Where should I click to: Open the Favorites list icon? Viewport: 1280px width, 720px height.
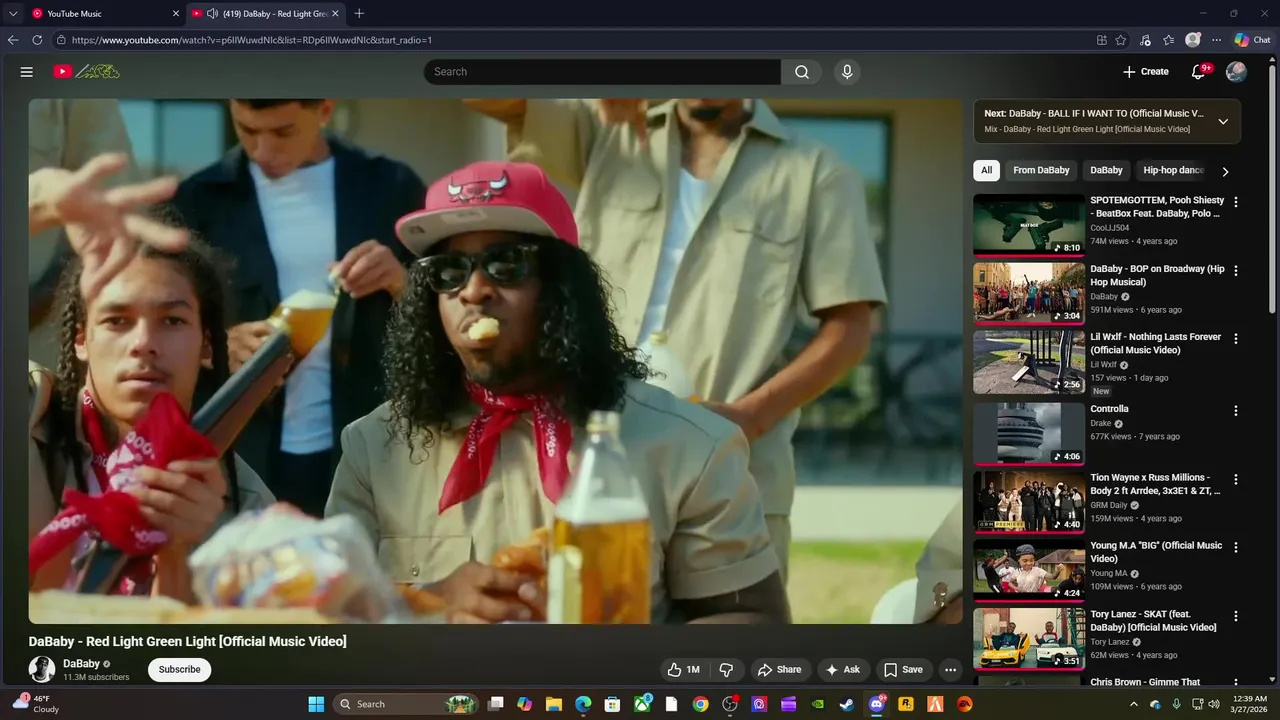(1168, 40)
